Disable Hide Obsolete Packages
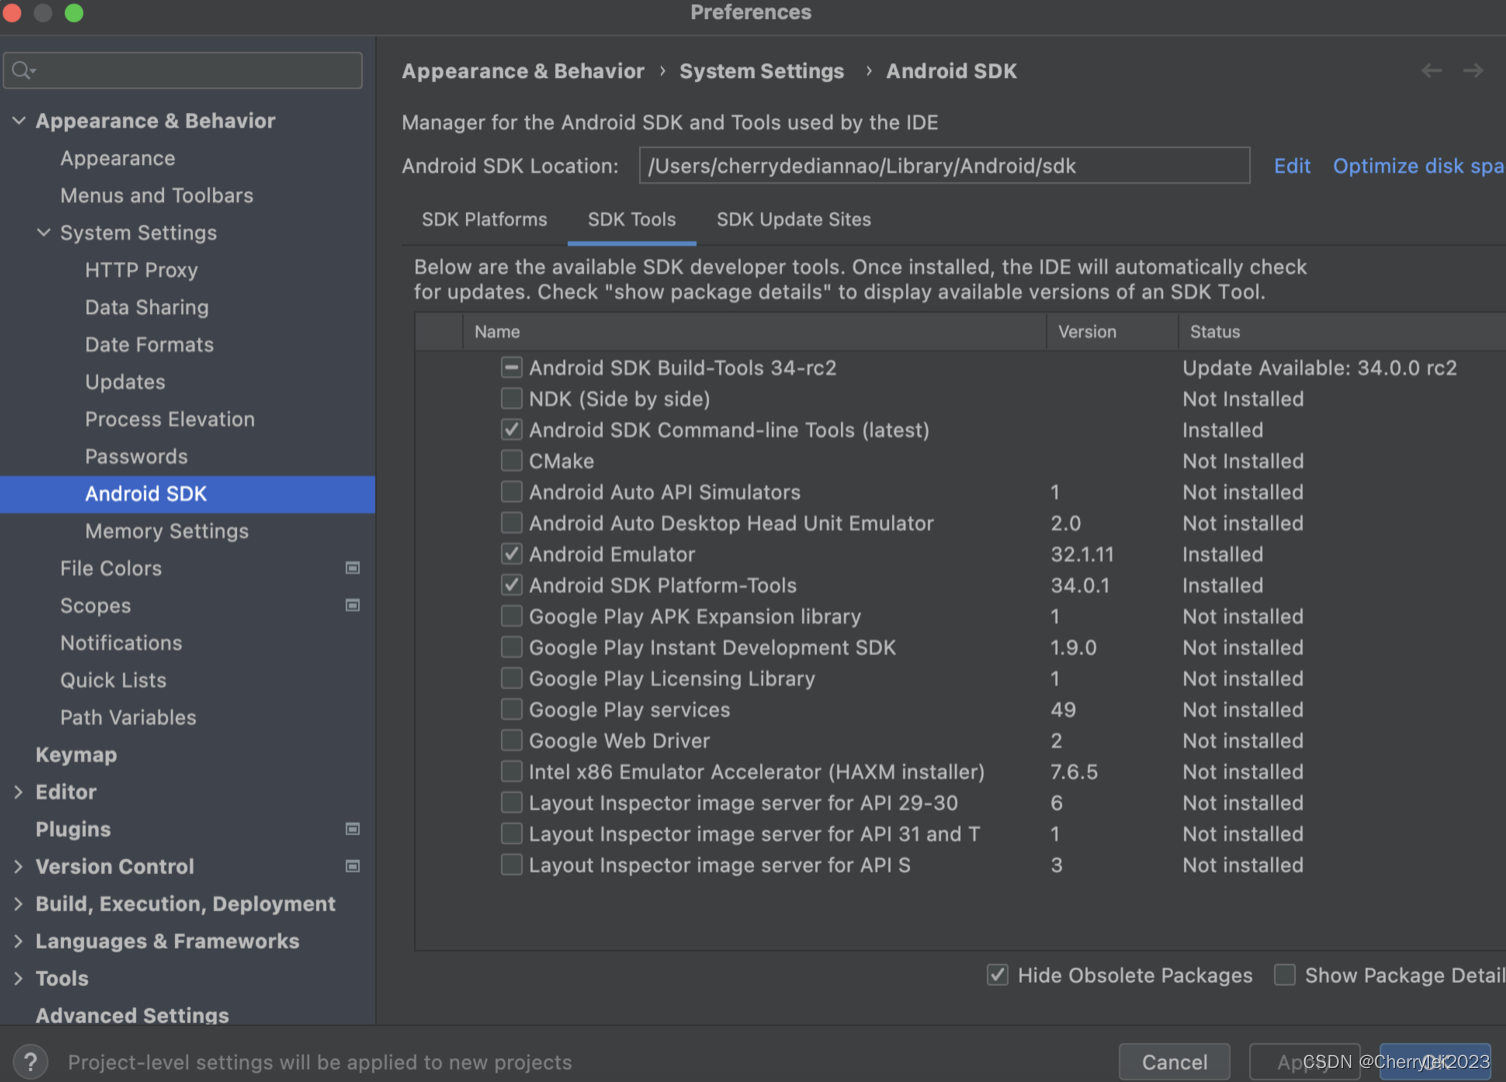The image size is (1506, 1082). click(x=997, y=974)
